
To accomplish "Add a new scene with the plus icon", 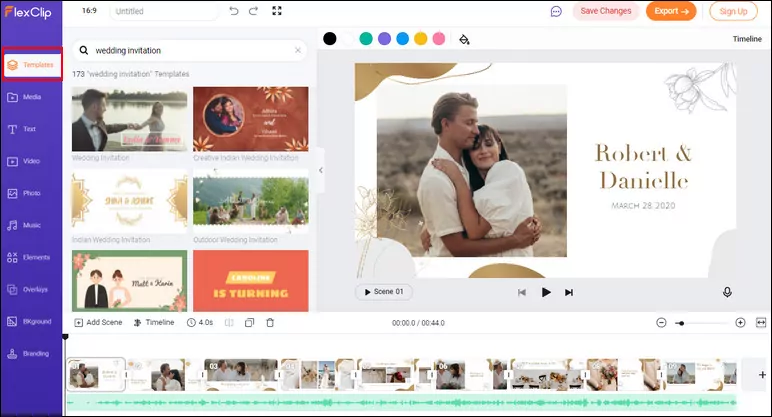I will [x=762, y=375].
